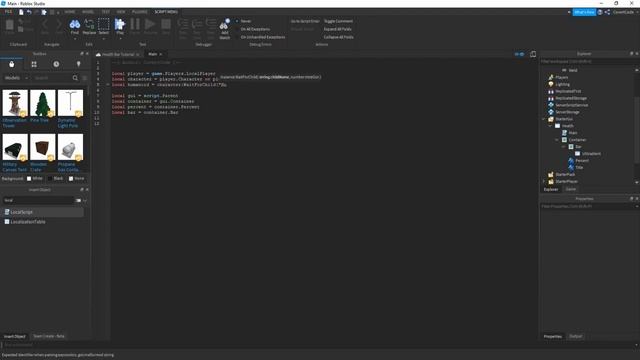
Task: Toggle the switch next to Insert Object search
Action: pyautogui.click(x=78, y=200)
